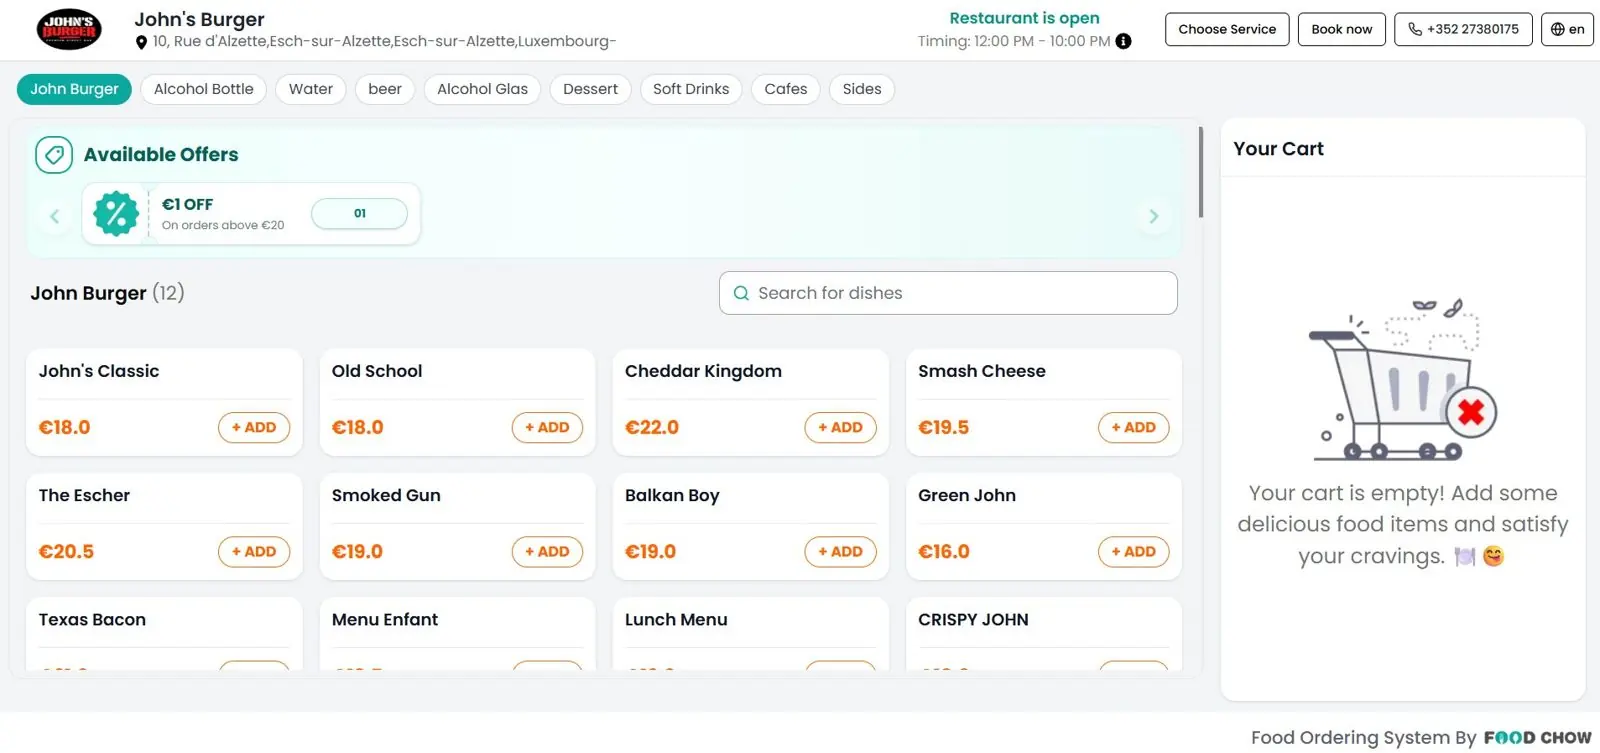
Task: Open the beer category
Action: click(x=385, y=89)
